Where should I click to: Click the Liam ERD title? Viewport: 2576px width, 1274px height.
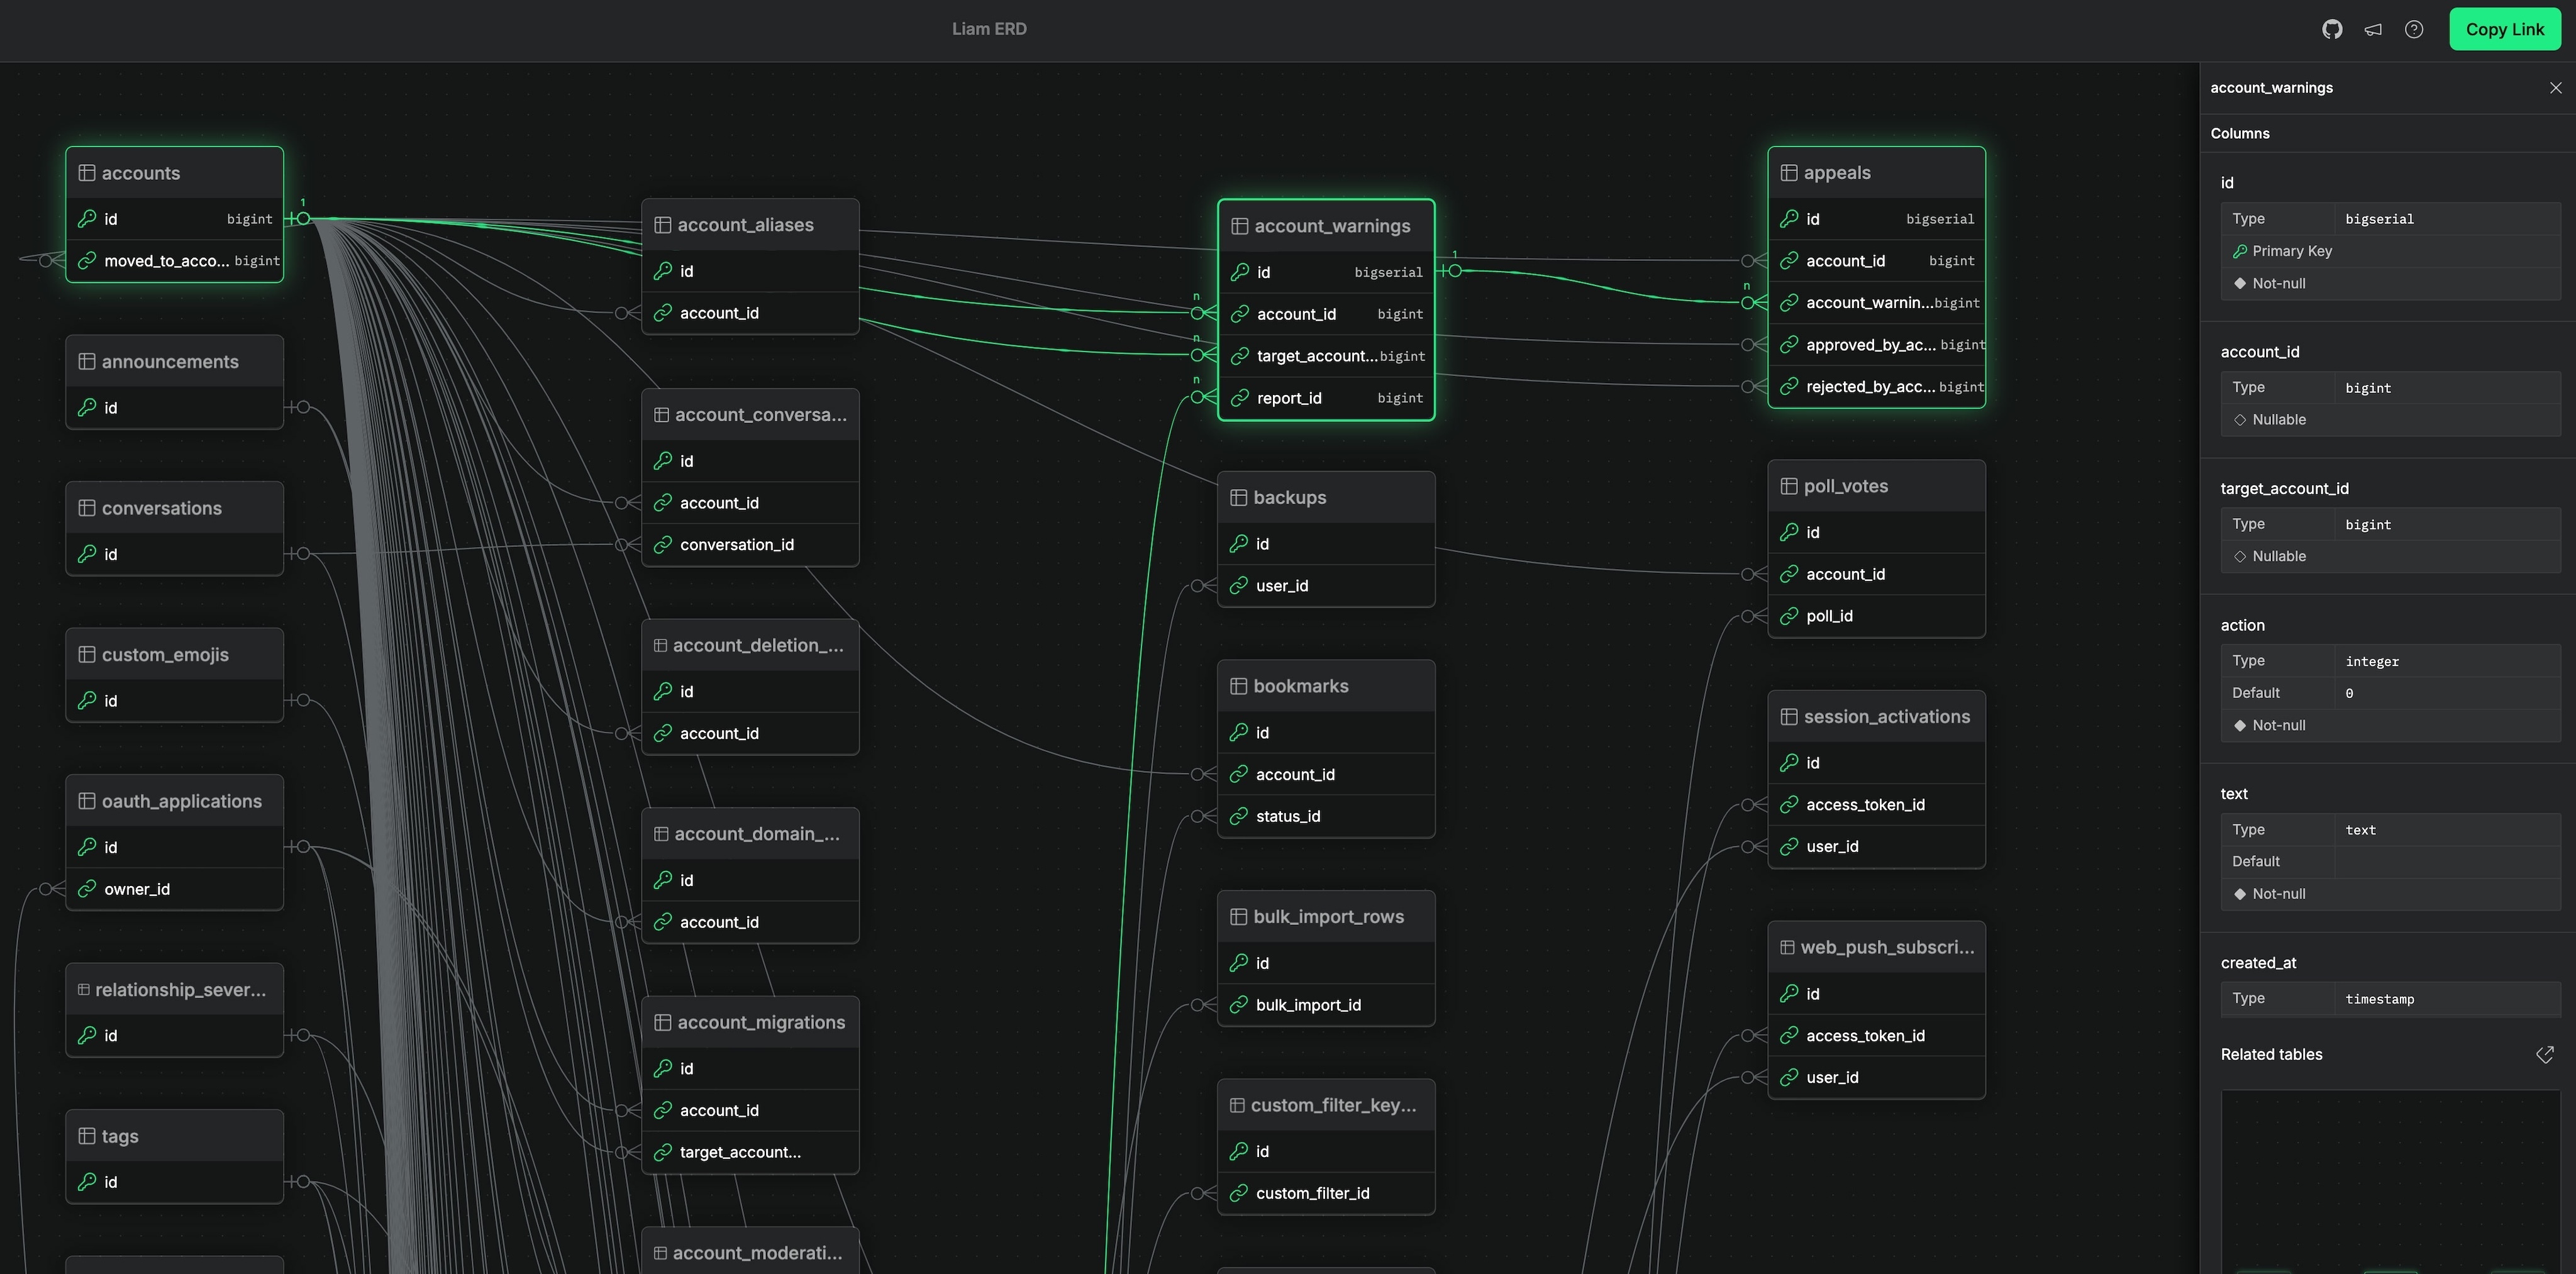pos(989,29)
